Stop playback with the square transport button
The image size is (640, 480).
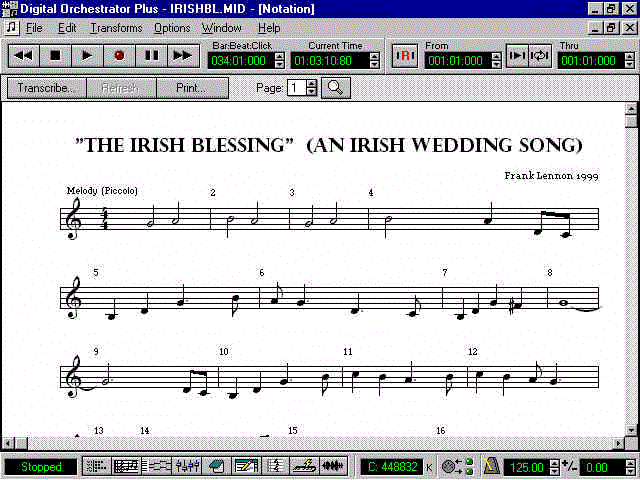pos(56,56)
